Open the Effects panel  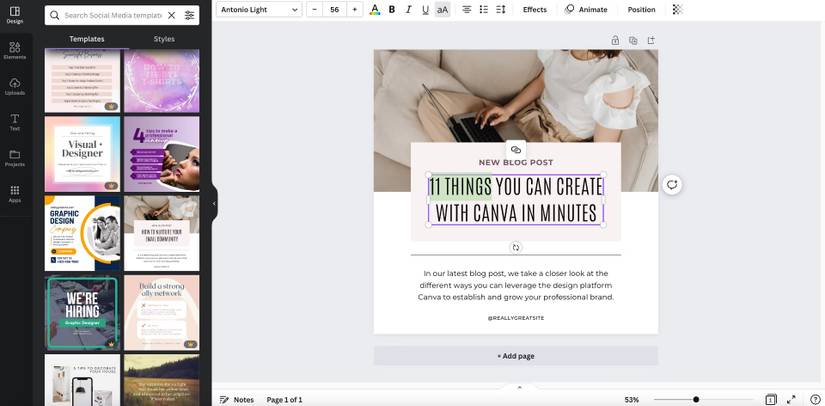tap(535, 9)
